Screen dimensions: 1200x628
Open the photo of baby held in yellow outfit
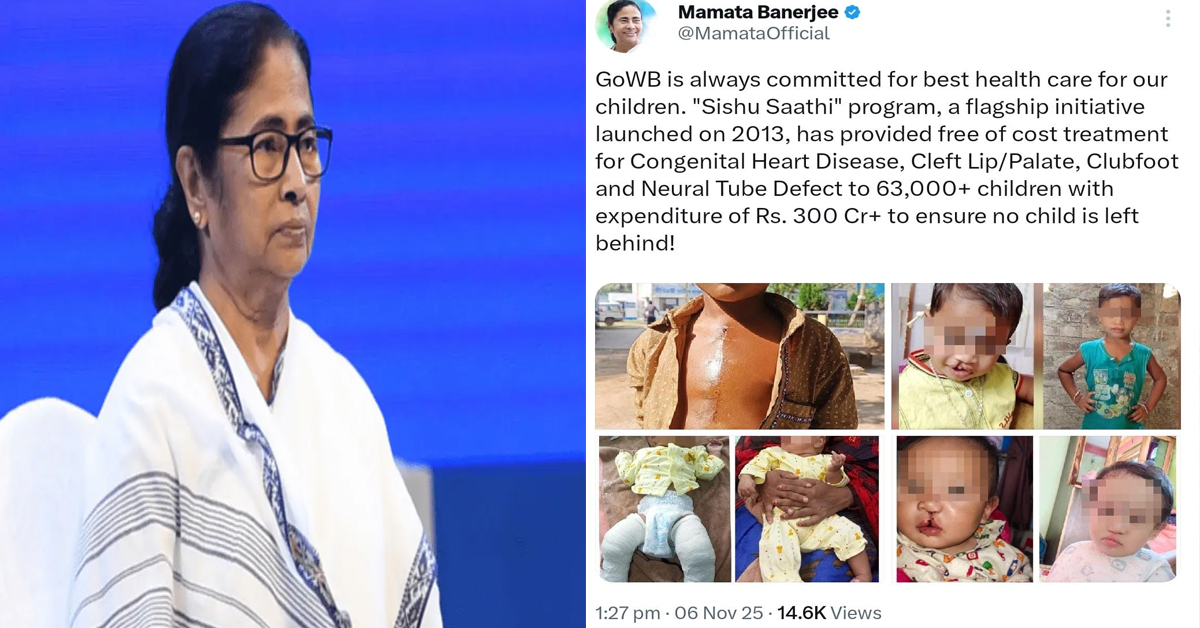(x=807, y=509)
